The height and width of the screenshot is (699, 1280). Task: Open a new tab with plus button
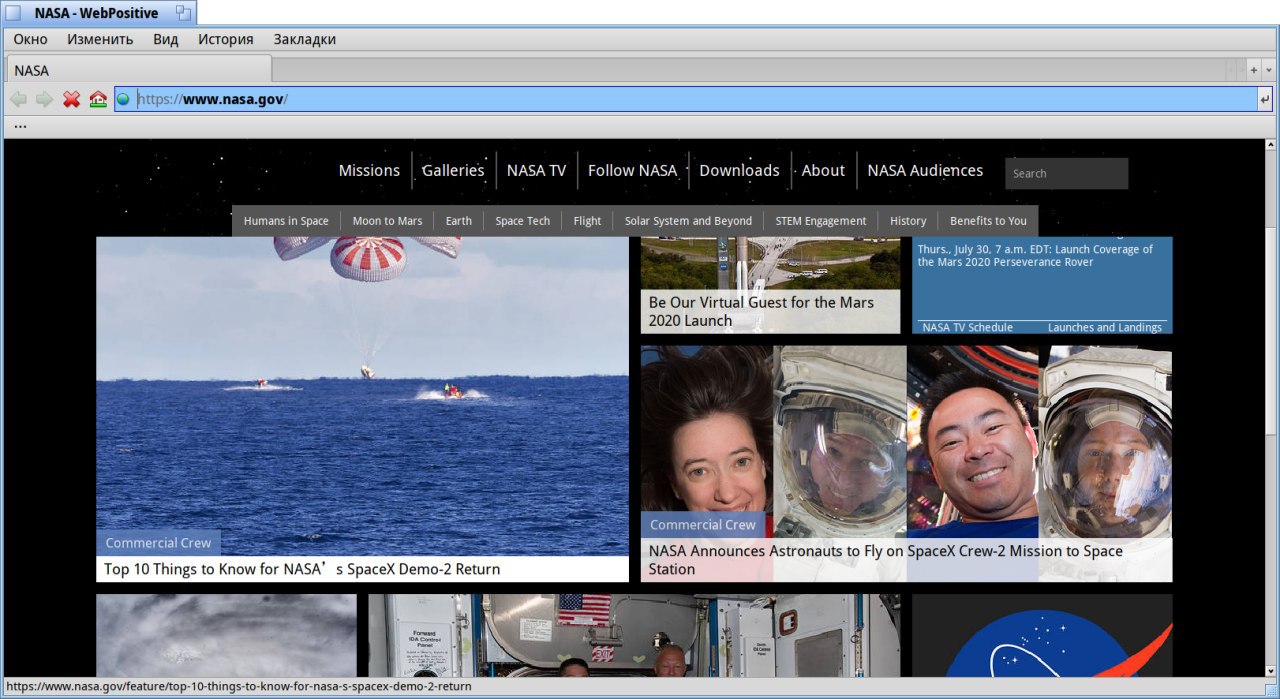point(1253,70)
